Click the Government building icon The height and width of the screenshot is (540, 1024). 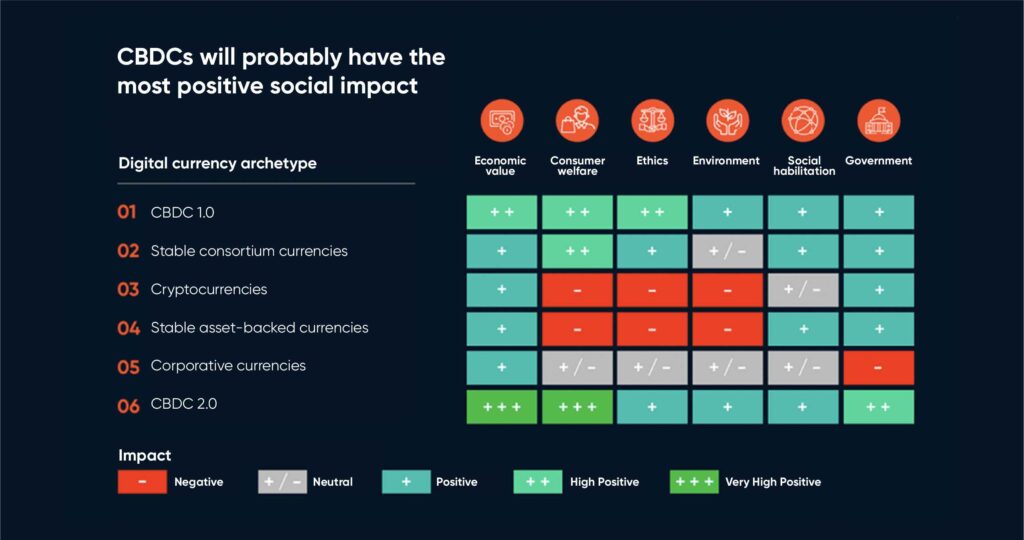click(878, 121)
